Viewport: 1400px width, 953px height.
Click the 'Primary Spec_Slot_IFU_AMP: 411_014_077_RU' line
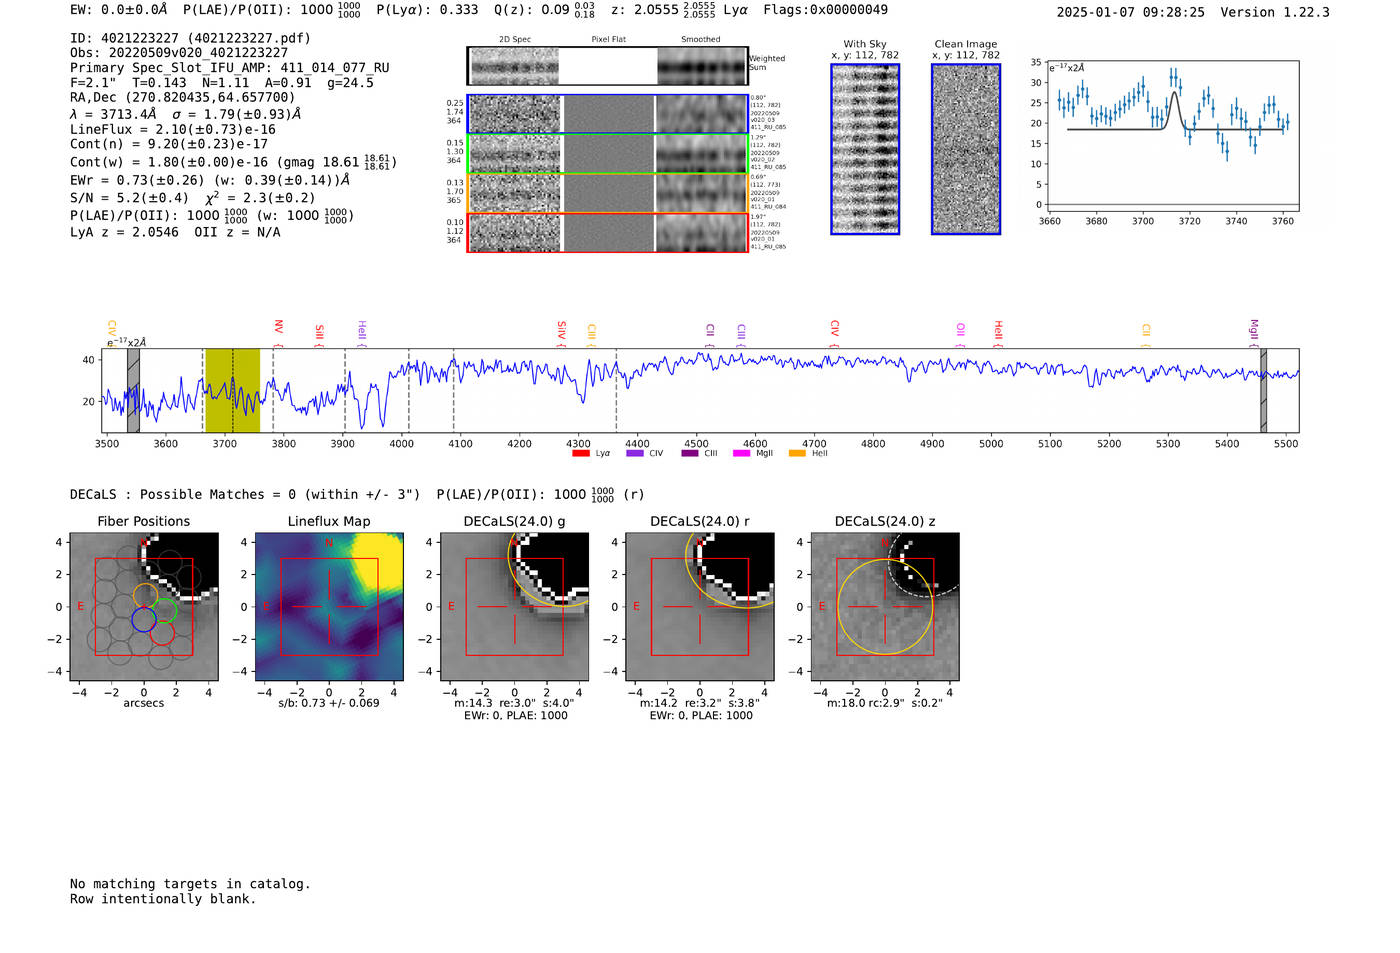tap(230, 68)
